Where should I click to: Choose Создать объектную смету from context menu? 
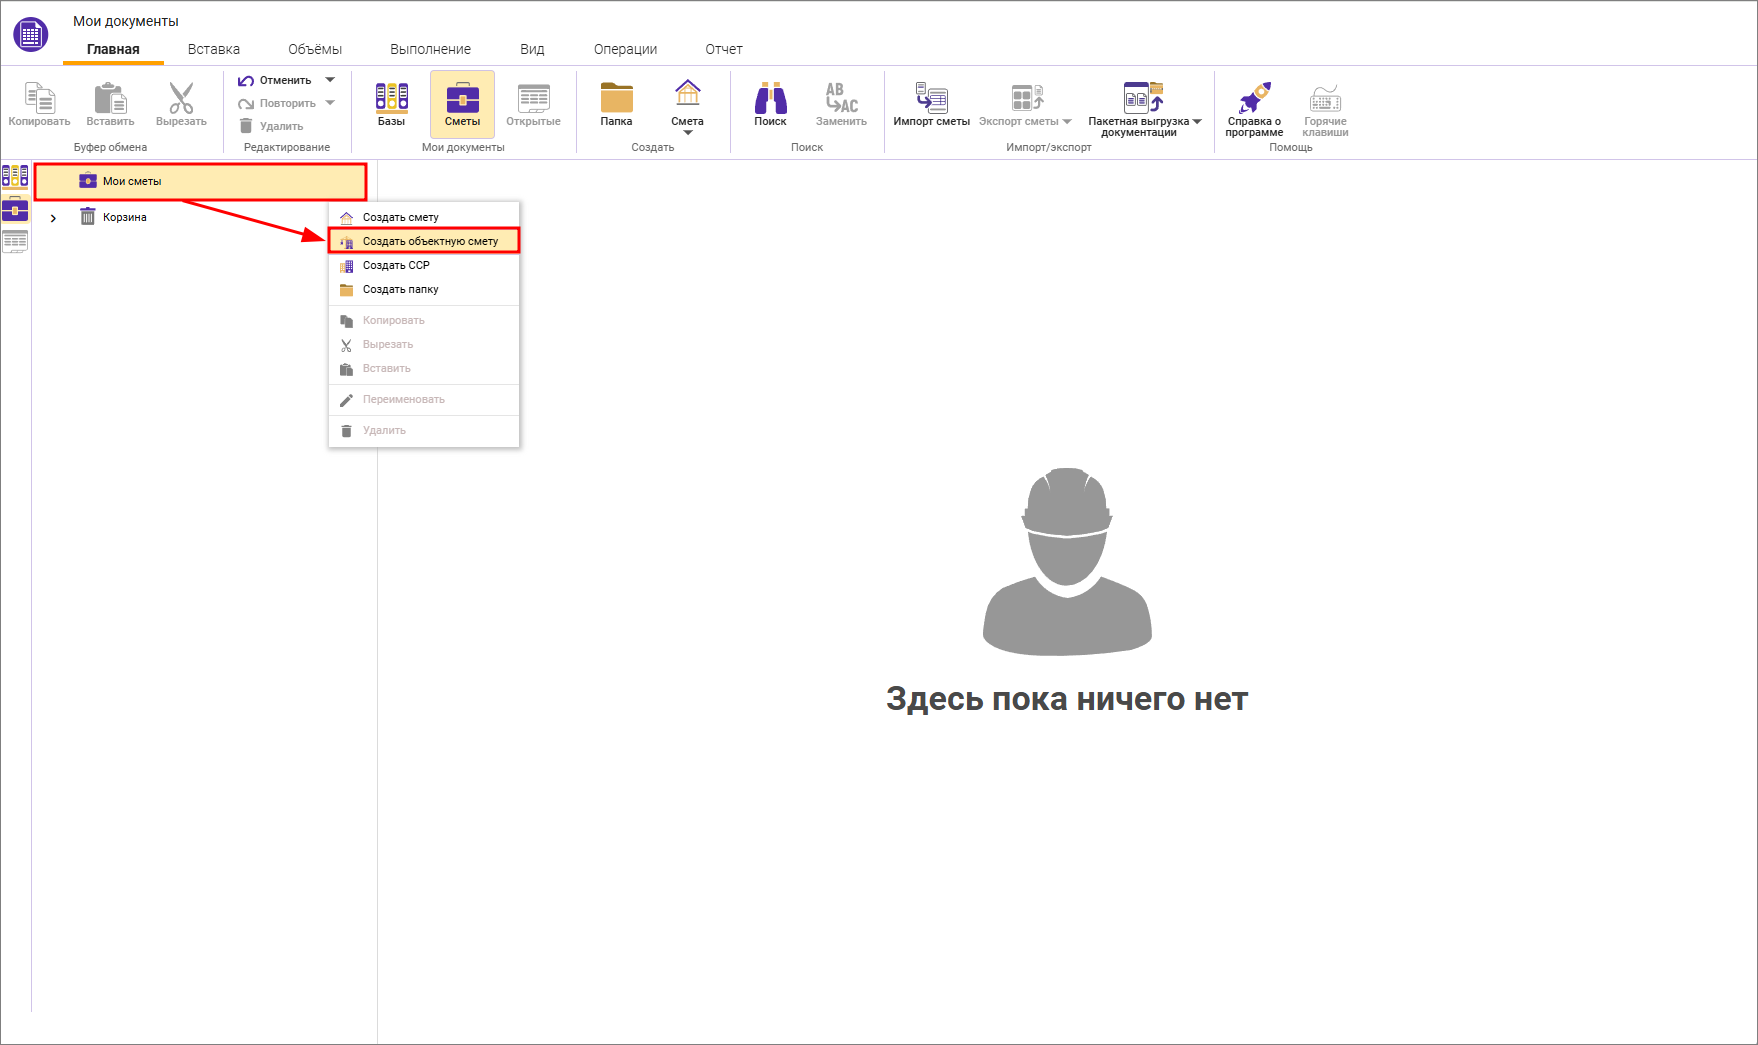(x=424, y=241)
